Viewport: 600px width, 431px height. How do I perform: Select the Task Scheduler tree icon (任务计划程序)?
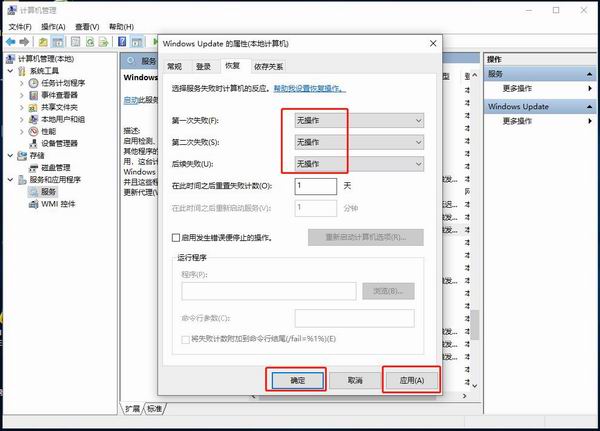[x=34, y=83]
